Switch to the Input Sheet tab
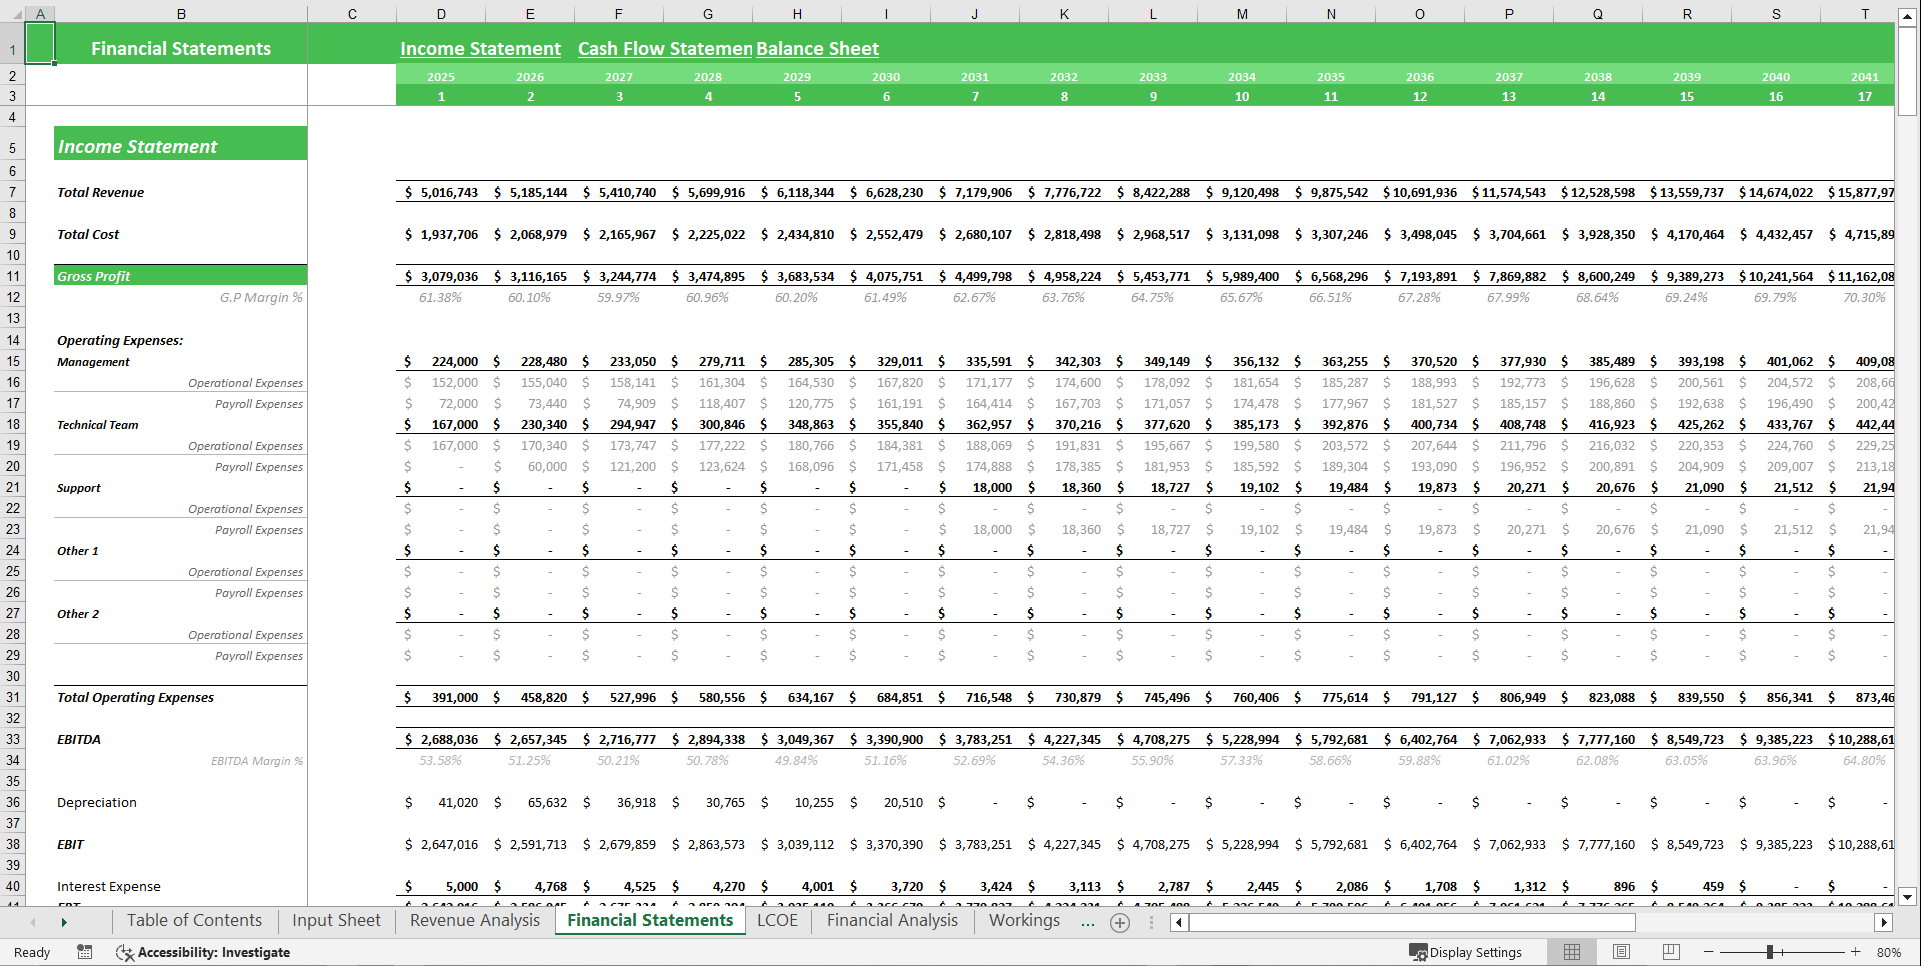 335,921
